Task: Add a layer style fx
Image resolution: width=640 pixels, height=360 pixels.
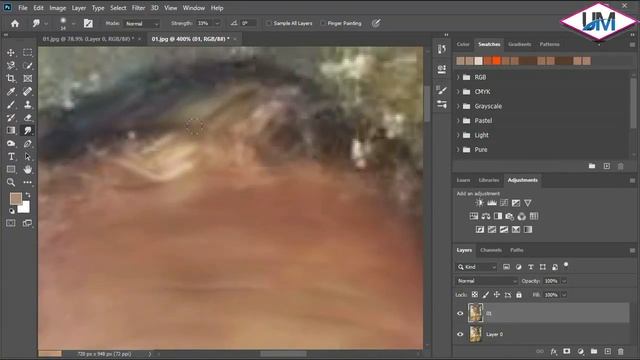Action: click(553, 351)
